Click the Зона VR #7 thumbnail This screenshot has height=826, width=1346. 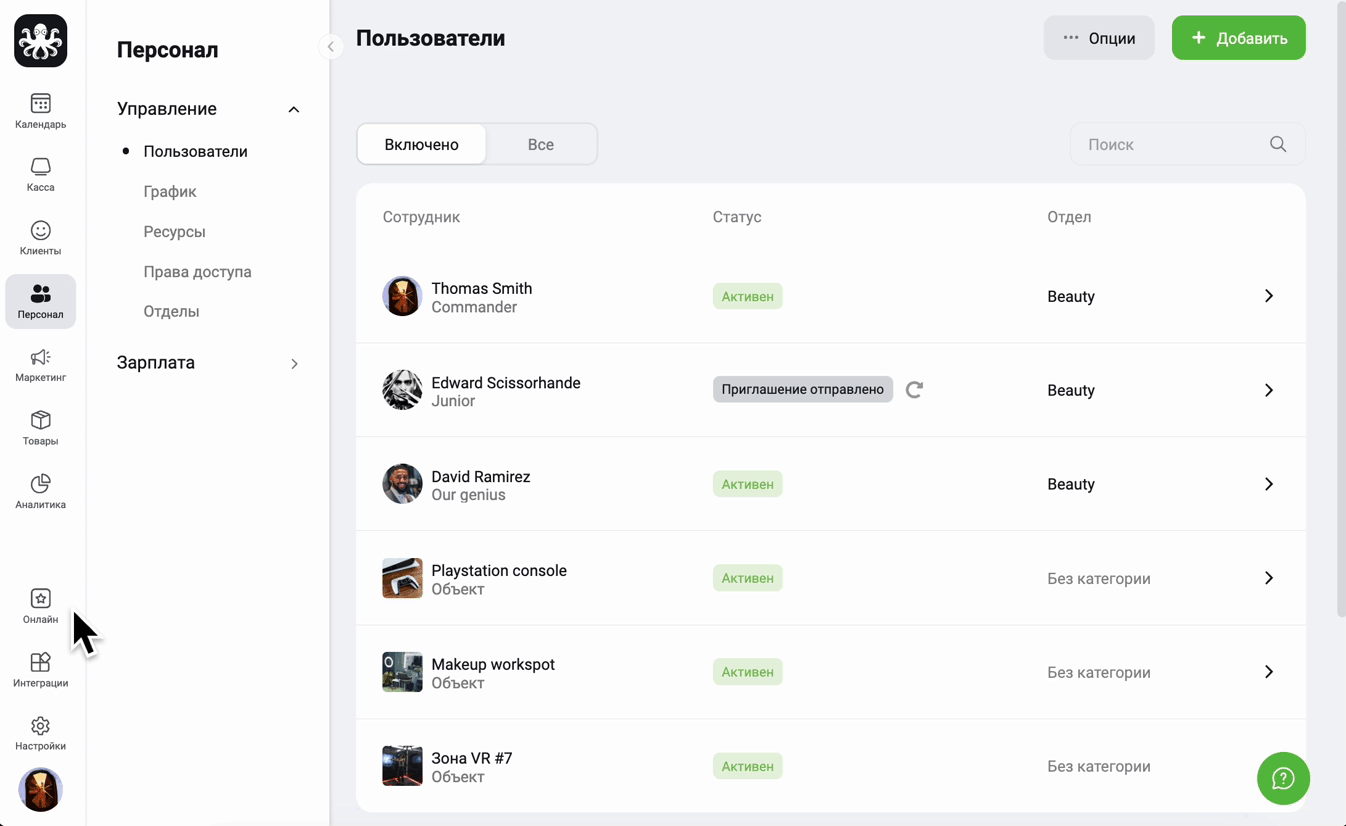(402, 766)
